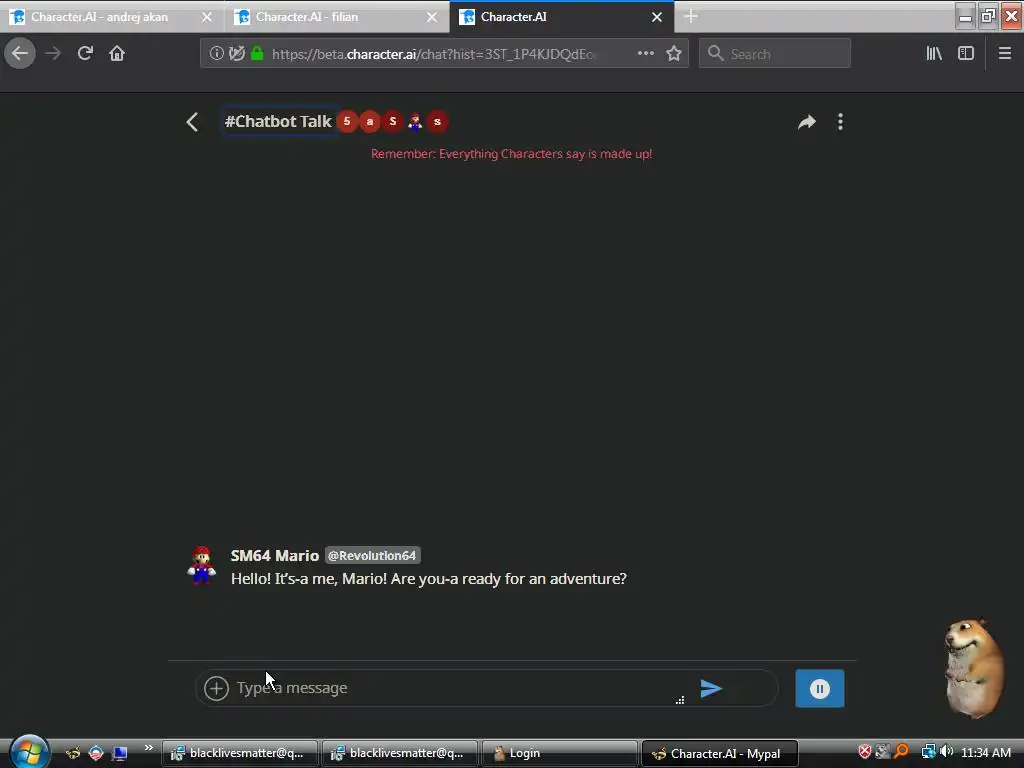Open the volume speaker tray icon
The height and width of the screenshot is (768, 1024).
coord(947,752)
